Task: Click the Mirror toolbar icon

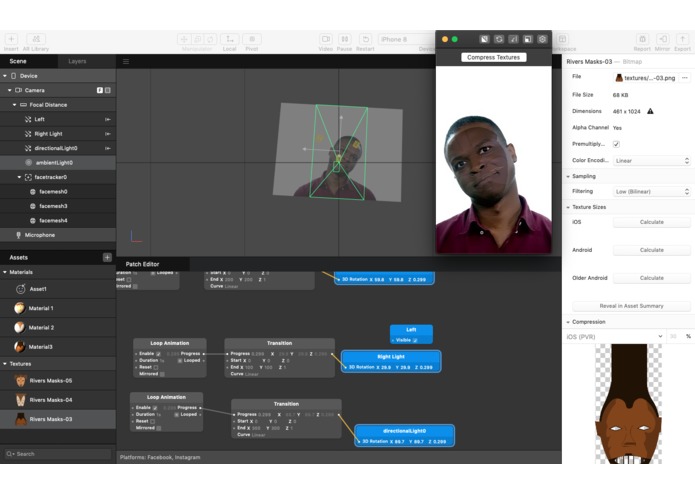Action: coord(663,39)
